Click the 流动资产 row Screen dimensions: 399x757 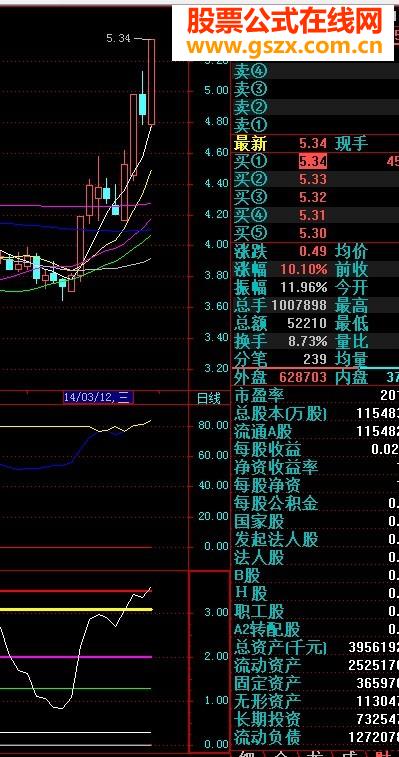click(316, 666)
